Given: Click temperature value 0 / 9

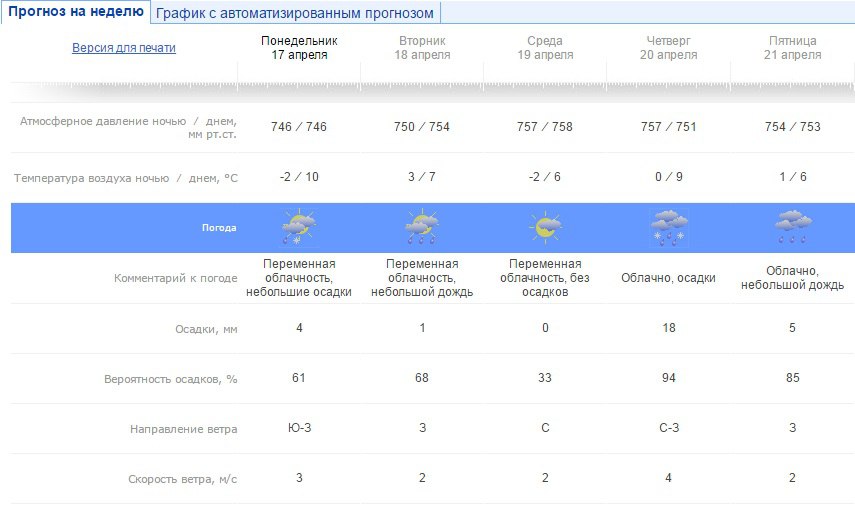Looking at the screenshot, I should tap(669, 177).
